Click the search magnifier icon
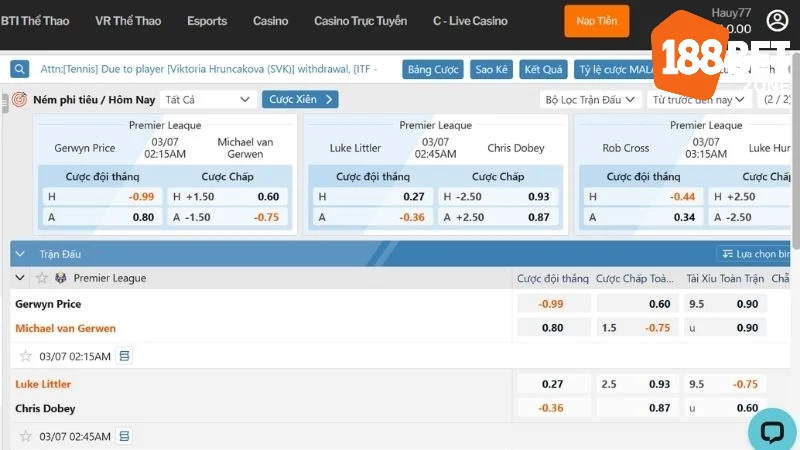Image resolution: width=800 pixels, height=450 pixels. coord(19,69)
